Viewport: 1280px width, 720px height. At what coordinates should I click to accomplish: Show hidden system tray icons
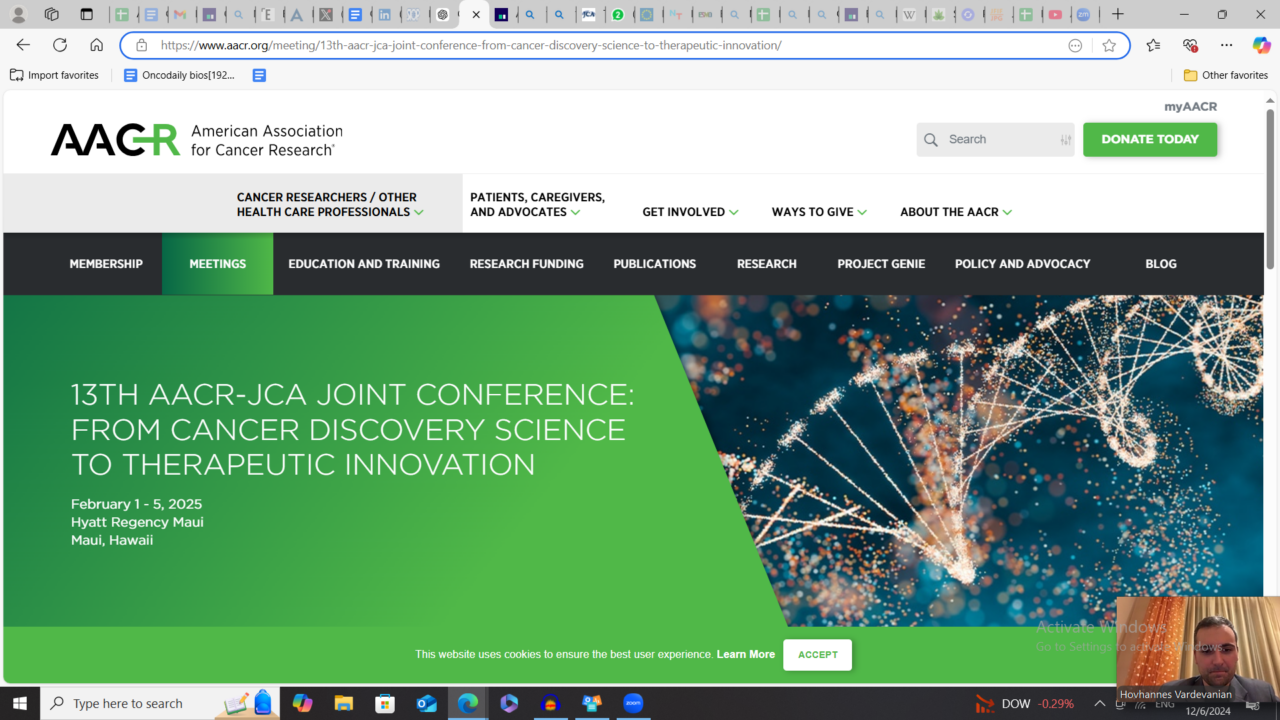coord(1099,704)
